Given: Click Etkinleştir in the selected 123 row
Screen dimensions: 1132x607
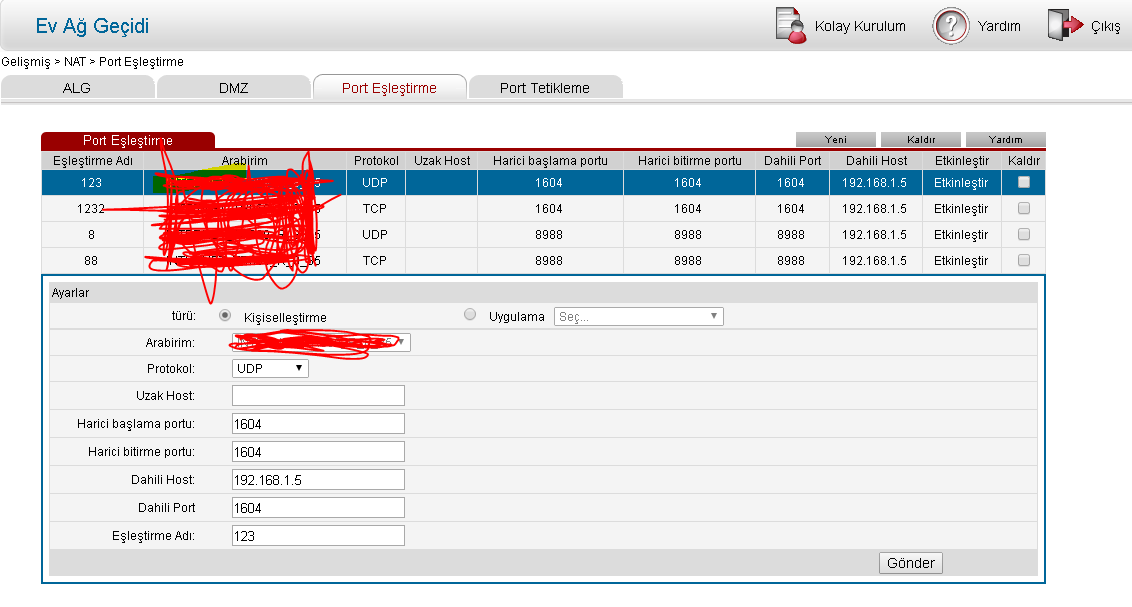Looking at the screenshot, I should point(961,183).
